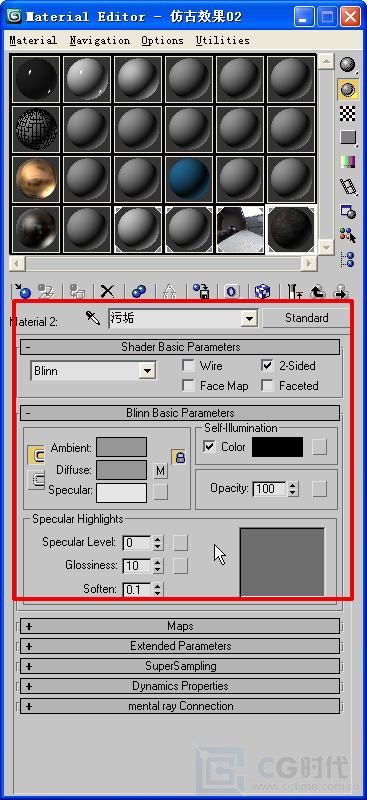This screenshot has height=800, width=367.
Task: Open the material name dropdown arrow
Action: (x=249, y=319)
